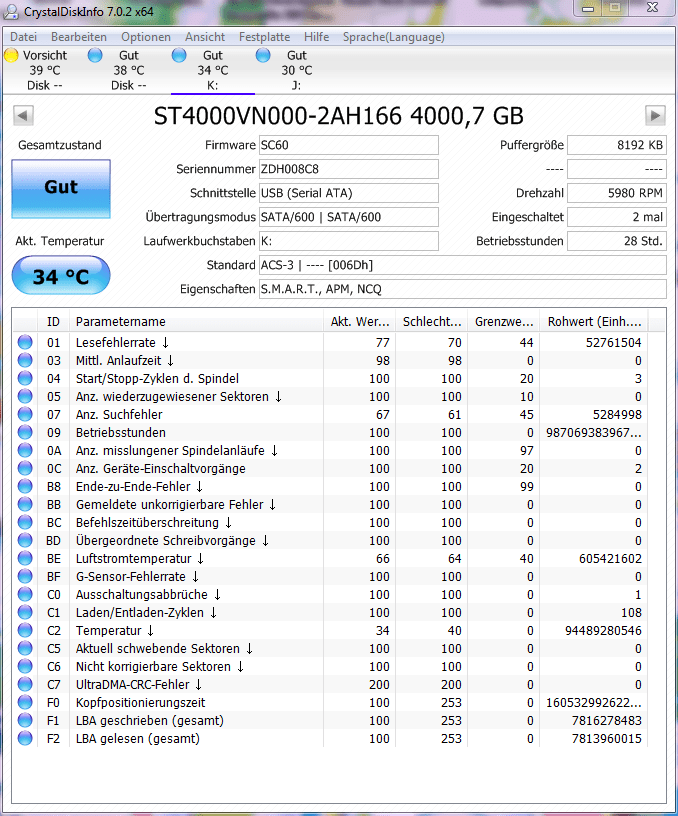Open the Ansicht menu

(205, 37)
